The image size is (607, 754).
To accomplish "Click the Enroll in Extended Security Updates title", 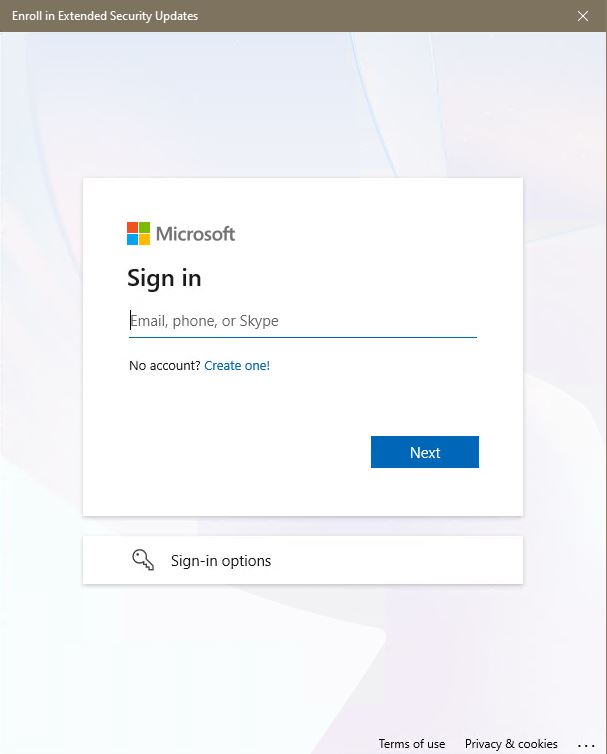I will (105, 16).
